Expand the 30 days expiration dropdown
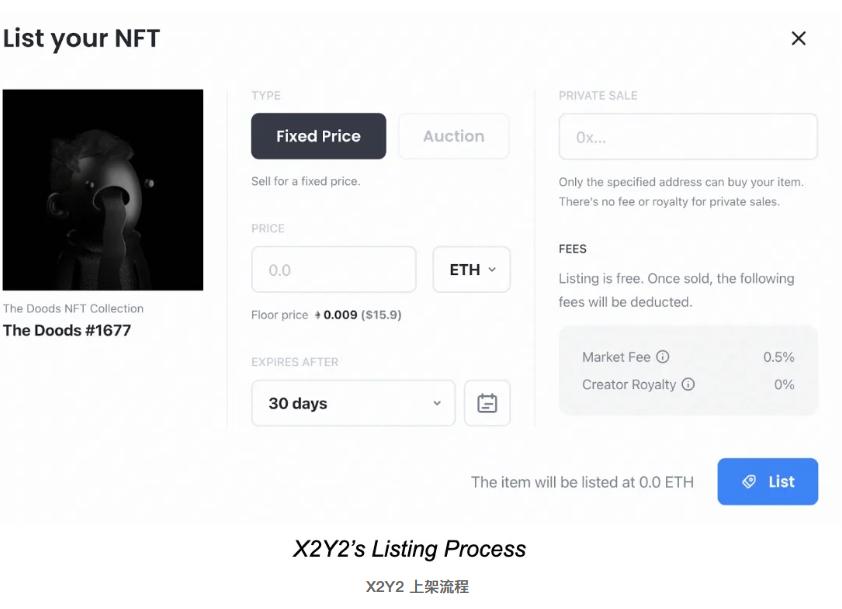This screenshot has width=842, height=609. pos(353,403)
